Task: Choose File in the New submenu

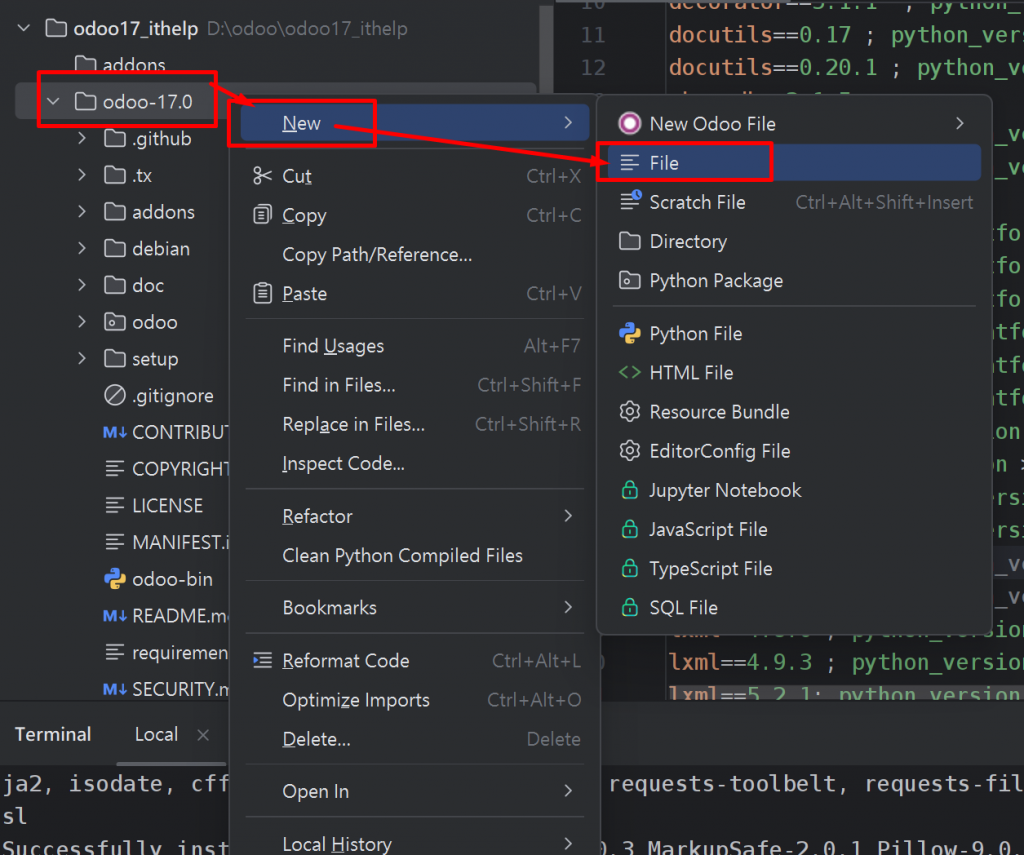Action: coord(794,163)
